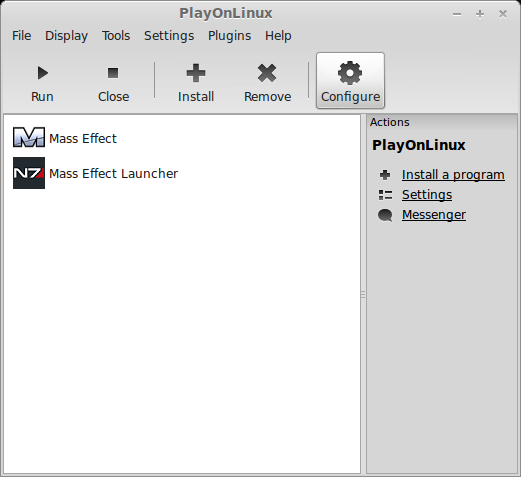Open the Display menu
Screen dimensions: 521x477
point(67,36)
